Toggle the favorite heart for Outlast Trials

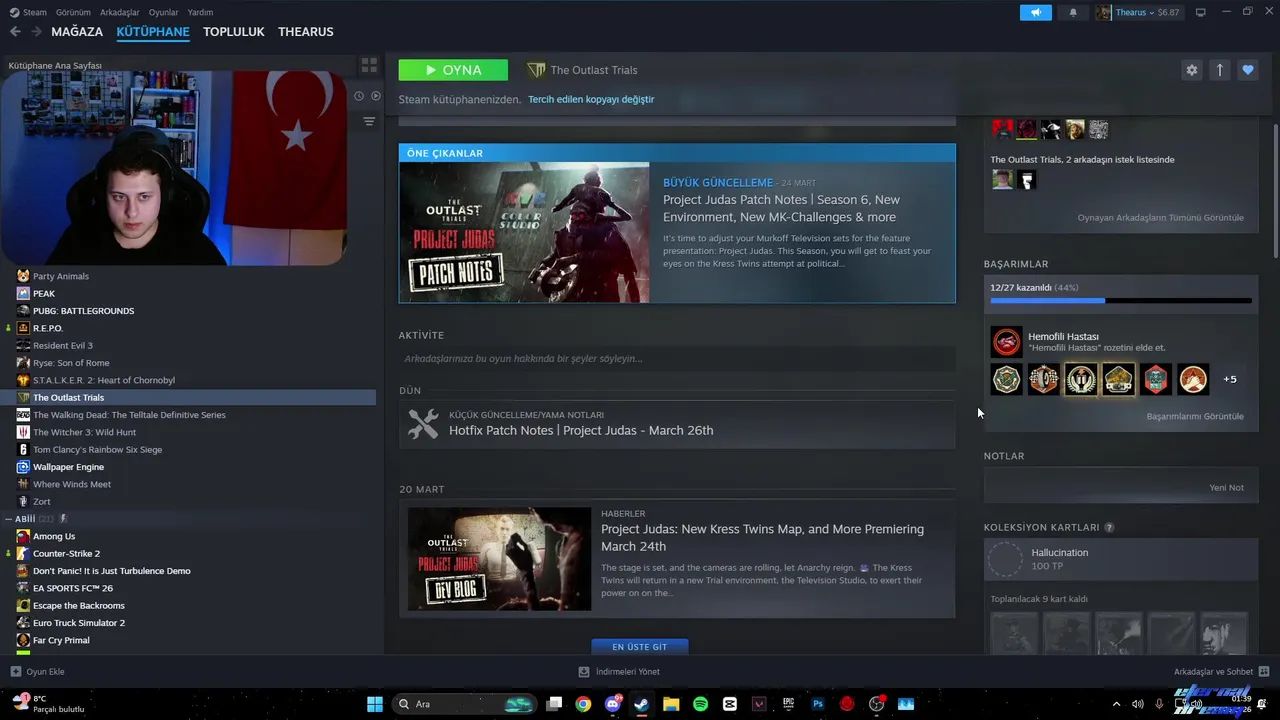1247,70
